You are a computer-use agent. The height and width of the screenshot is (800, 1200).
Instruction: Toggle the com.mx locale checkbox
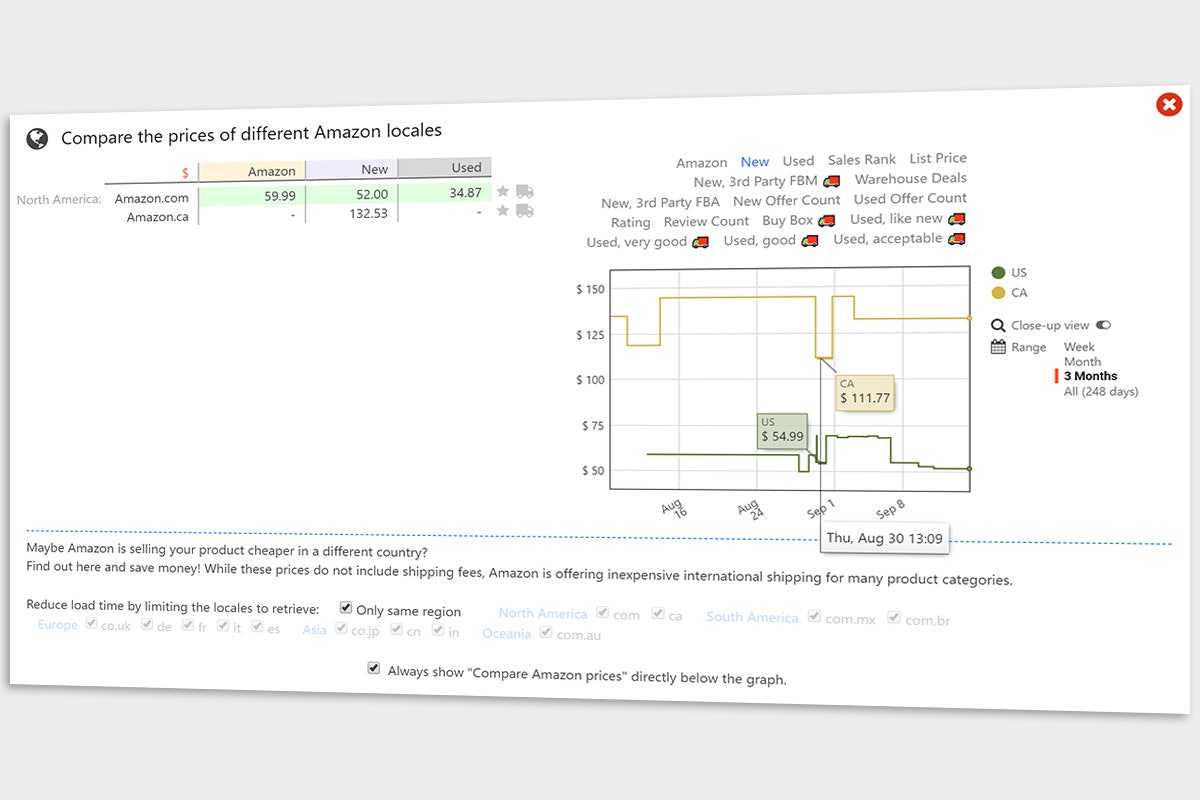point(814,617)
